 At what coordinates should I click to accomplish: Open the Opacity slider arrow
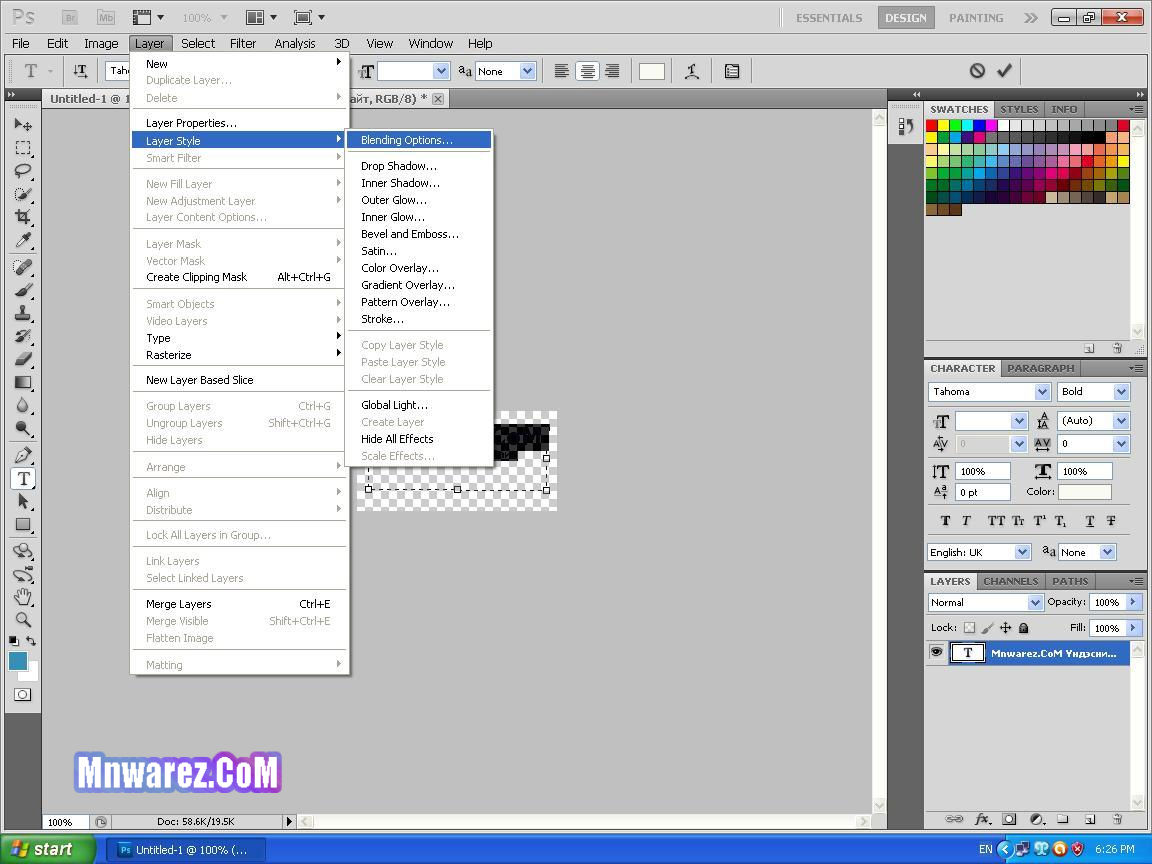click(x=1133, y=602)
